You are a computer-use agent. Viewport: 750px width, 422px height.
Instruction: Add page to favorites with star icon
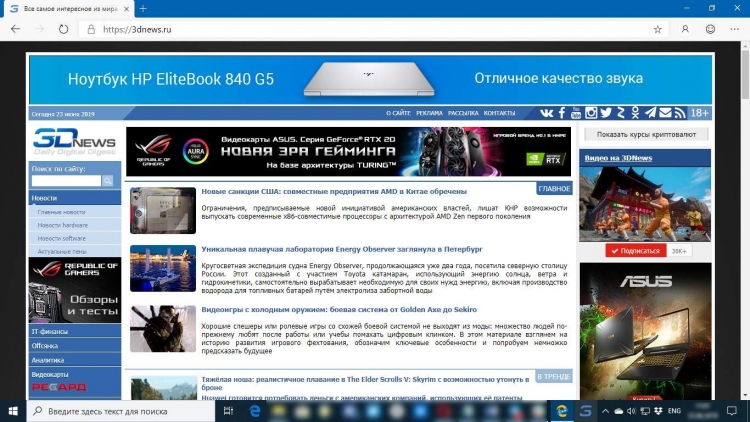point(658,29)
